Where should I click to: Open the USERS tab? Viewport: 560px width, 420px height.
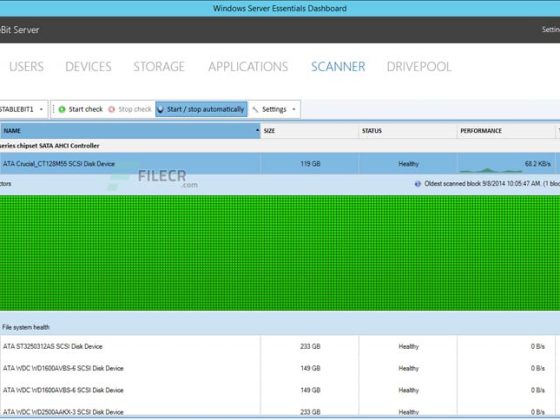click(26, 66)
